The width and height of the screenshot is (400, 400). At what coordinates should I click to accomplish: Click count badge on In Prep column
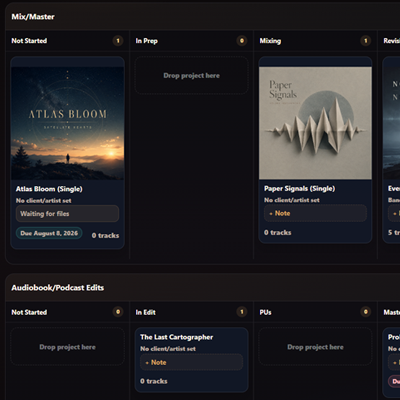pyautogui.click(x=242, y=41)
